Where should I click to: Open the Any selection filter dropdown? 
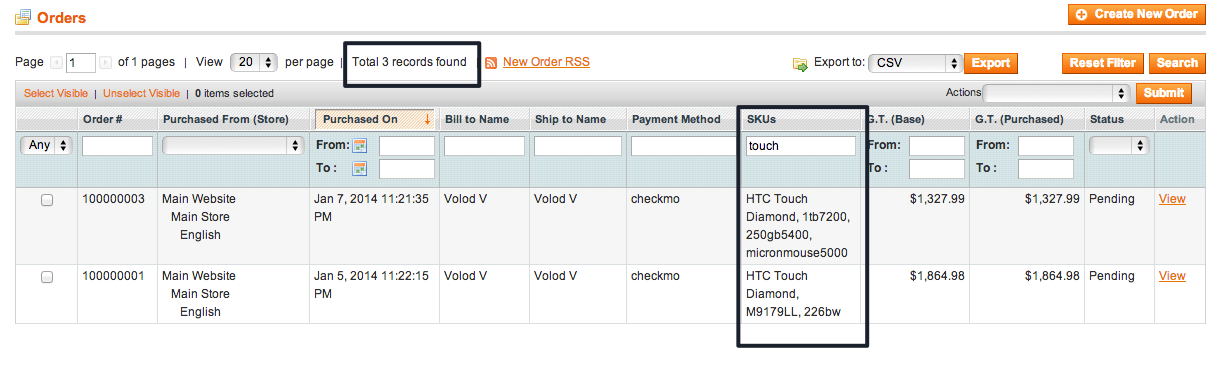(47, 145)
